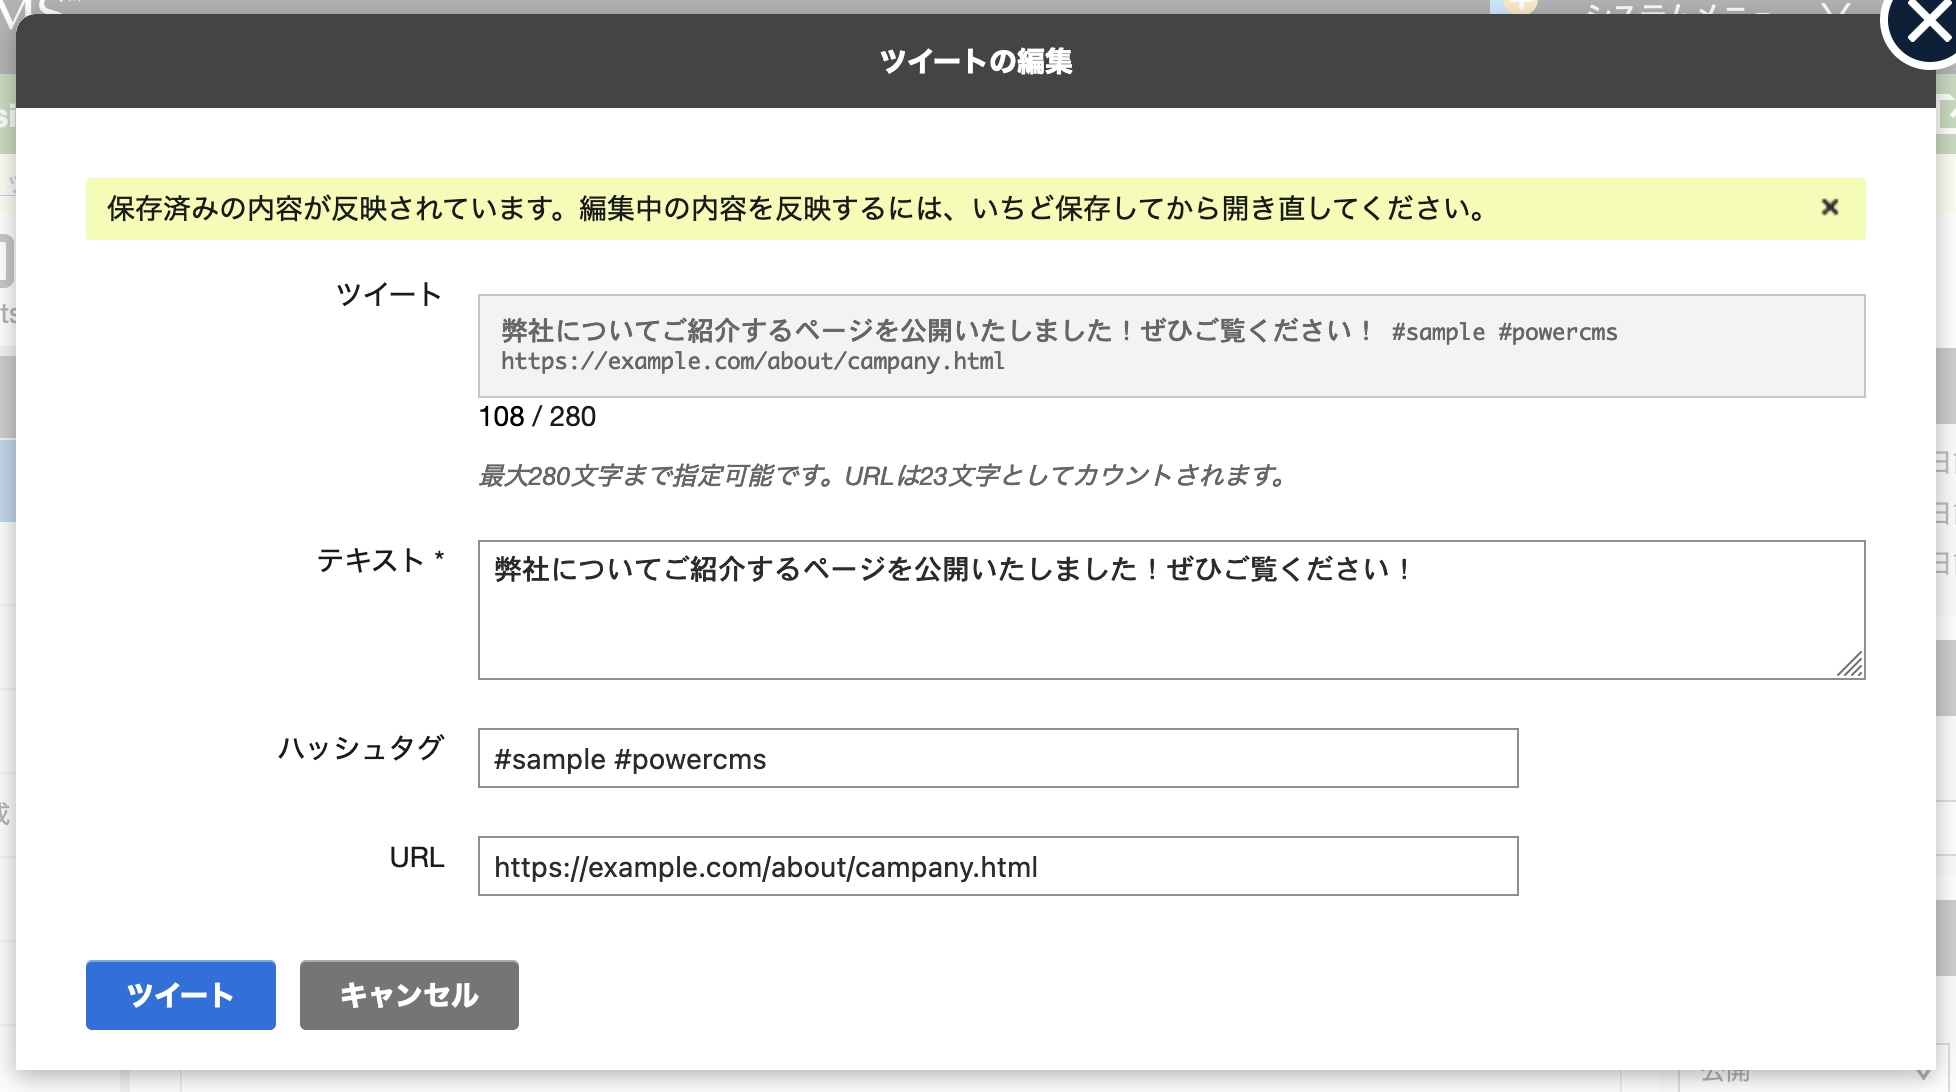Grab the textarea resize handle

coord(1851,665)
